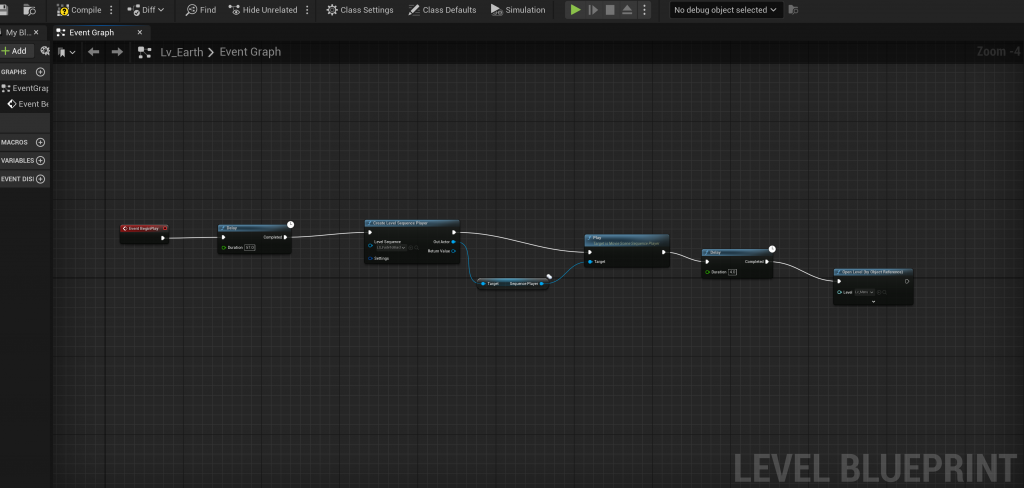Open the Level Sequence asset dropdown
The height and width of the screenshot is (488, 1024).
391,248
